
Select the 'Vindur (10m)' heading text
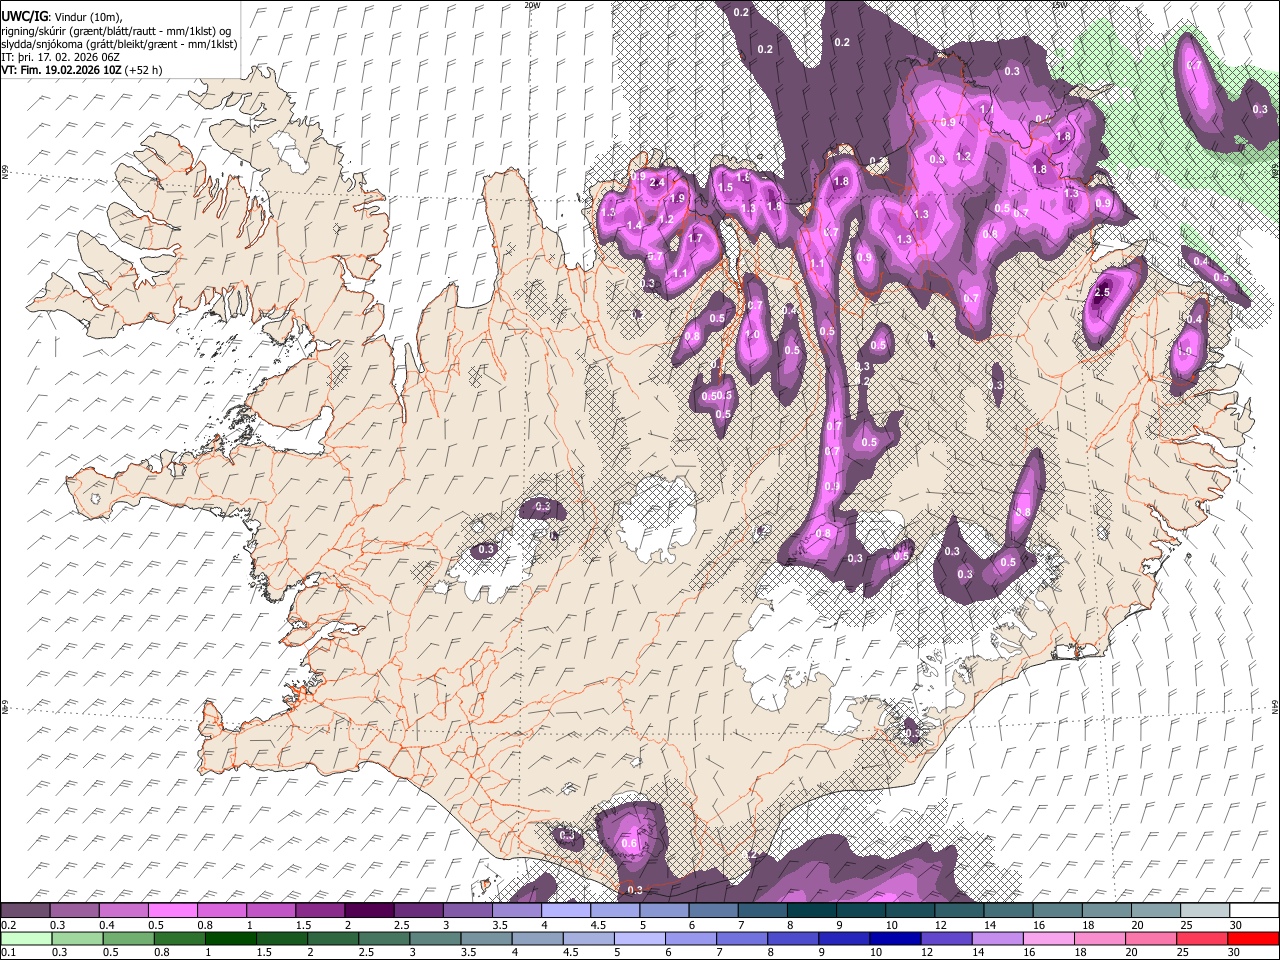click(x=87, y=16)
